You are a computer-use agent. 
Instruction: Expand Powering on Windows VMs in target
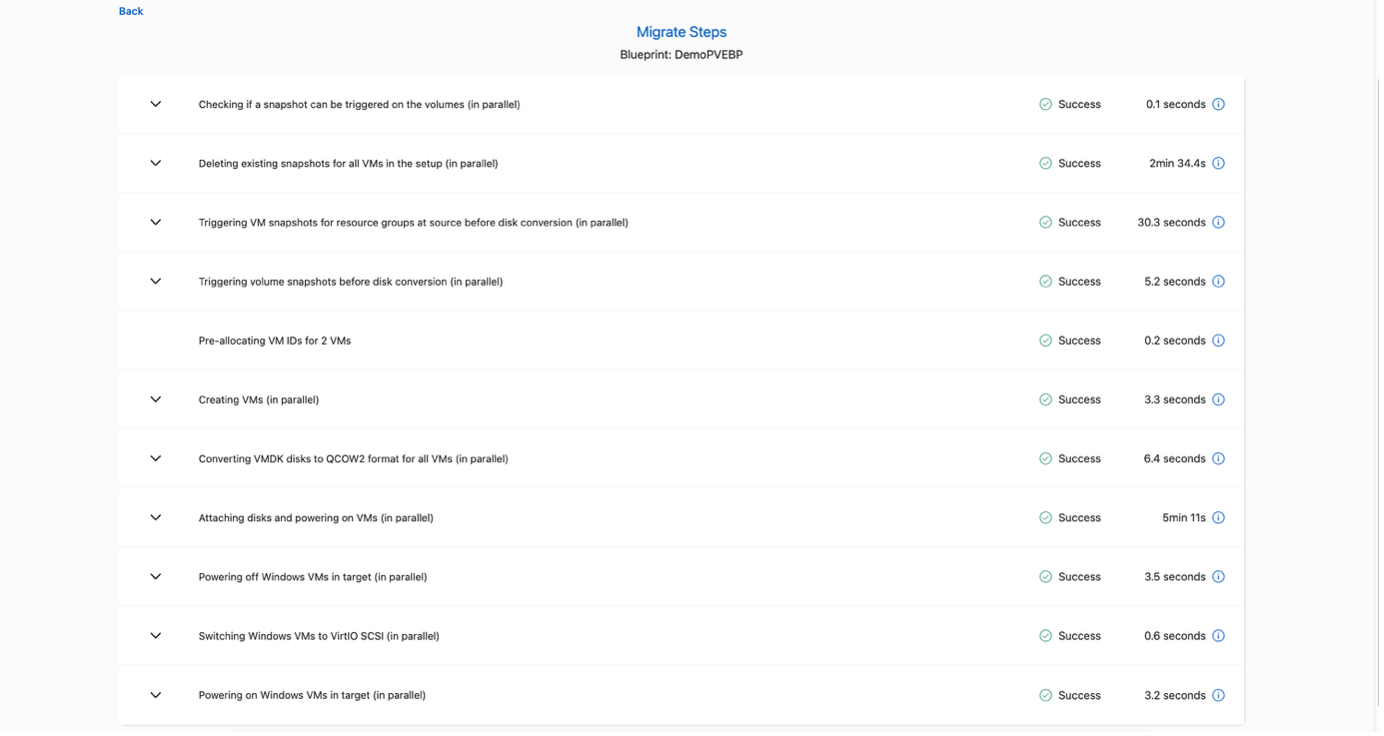[156, 695]
